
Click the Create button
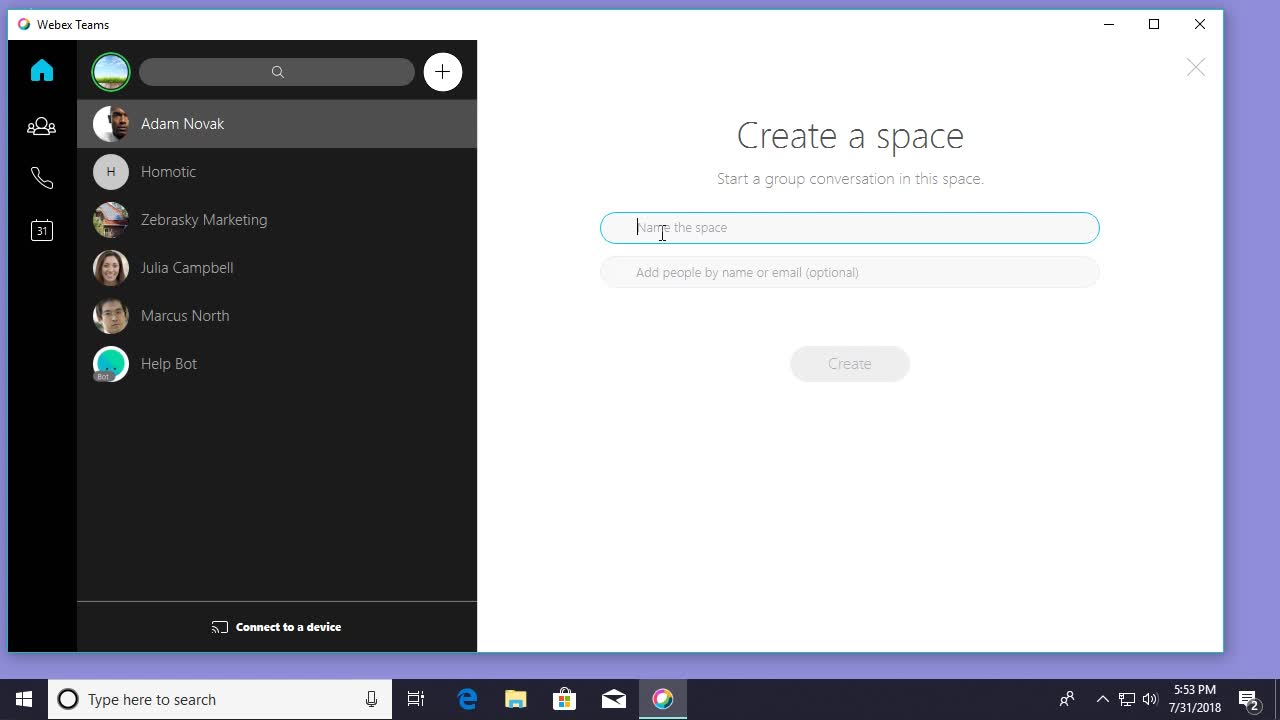850,364
